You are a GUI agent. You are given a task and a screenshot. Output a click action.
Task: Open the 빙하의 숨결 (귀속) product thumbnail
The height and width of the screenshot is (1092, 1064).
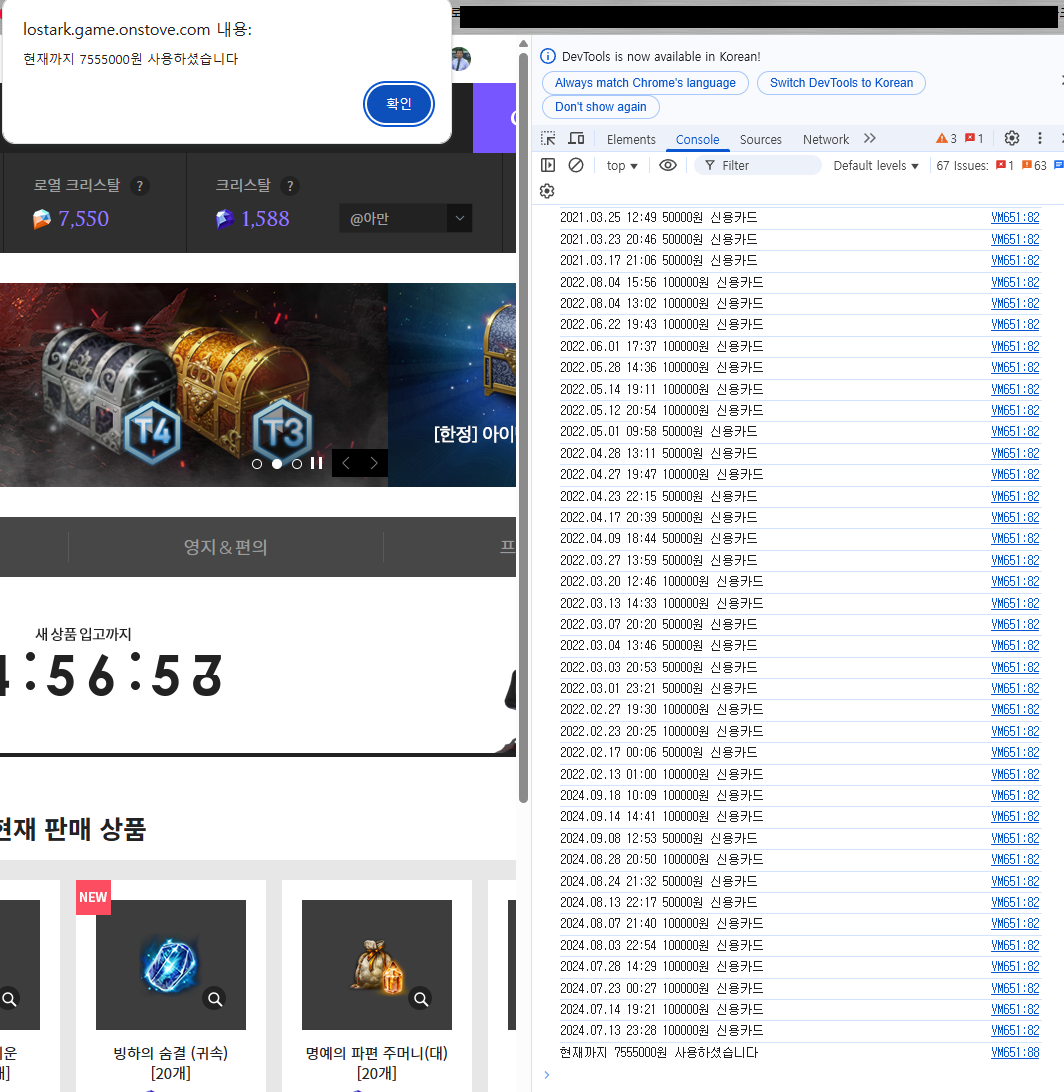[x=171, y=965]
